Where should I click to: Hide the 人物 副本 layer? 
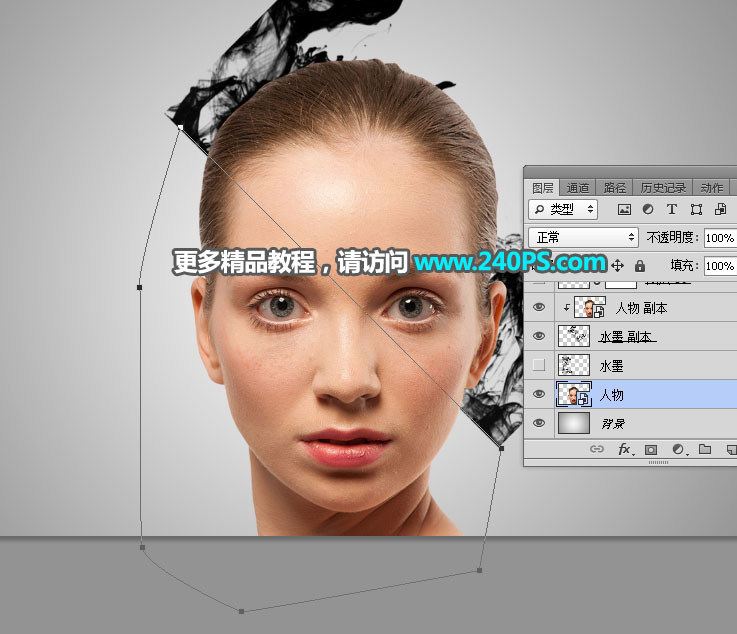(540, 308)
